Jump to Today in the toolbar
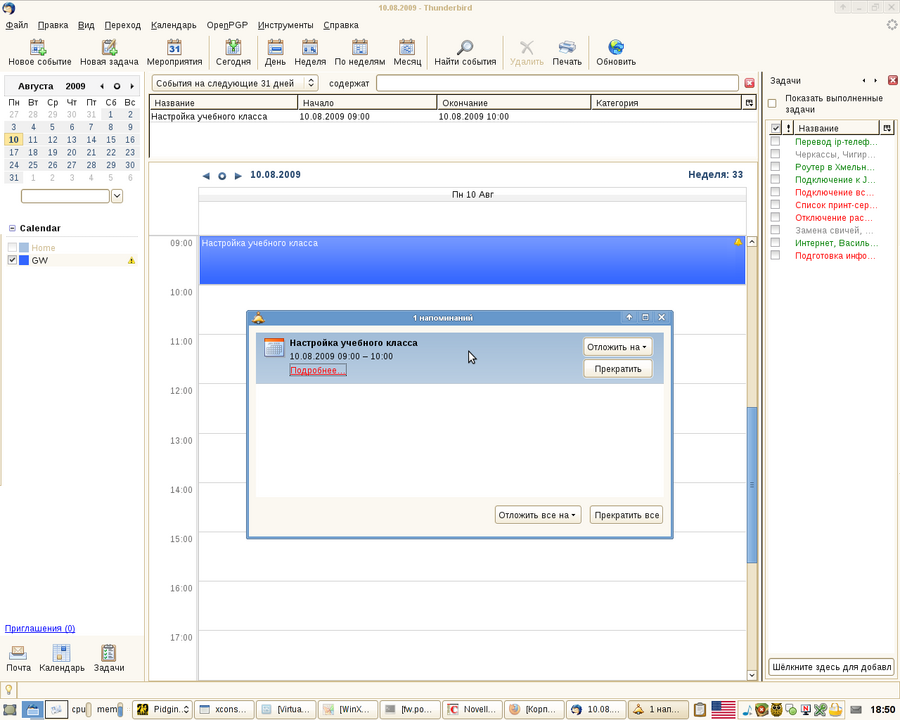 click(x=233, y=47)
